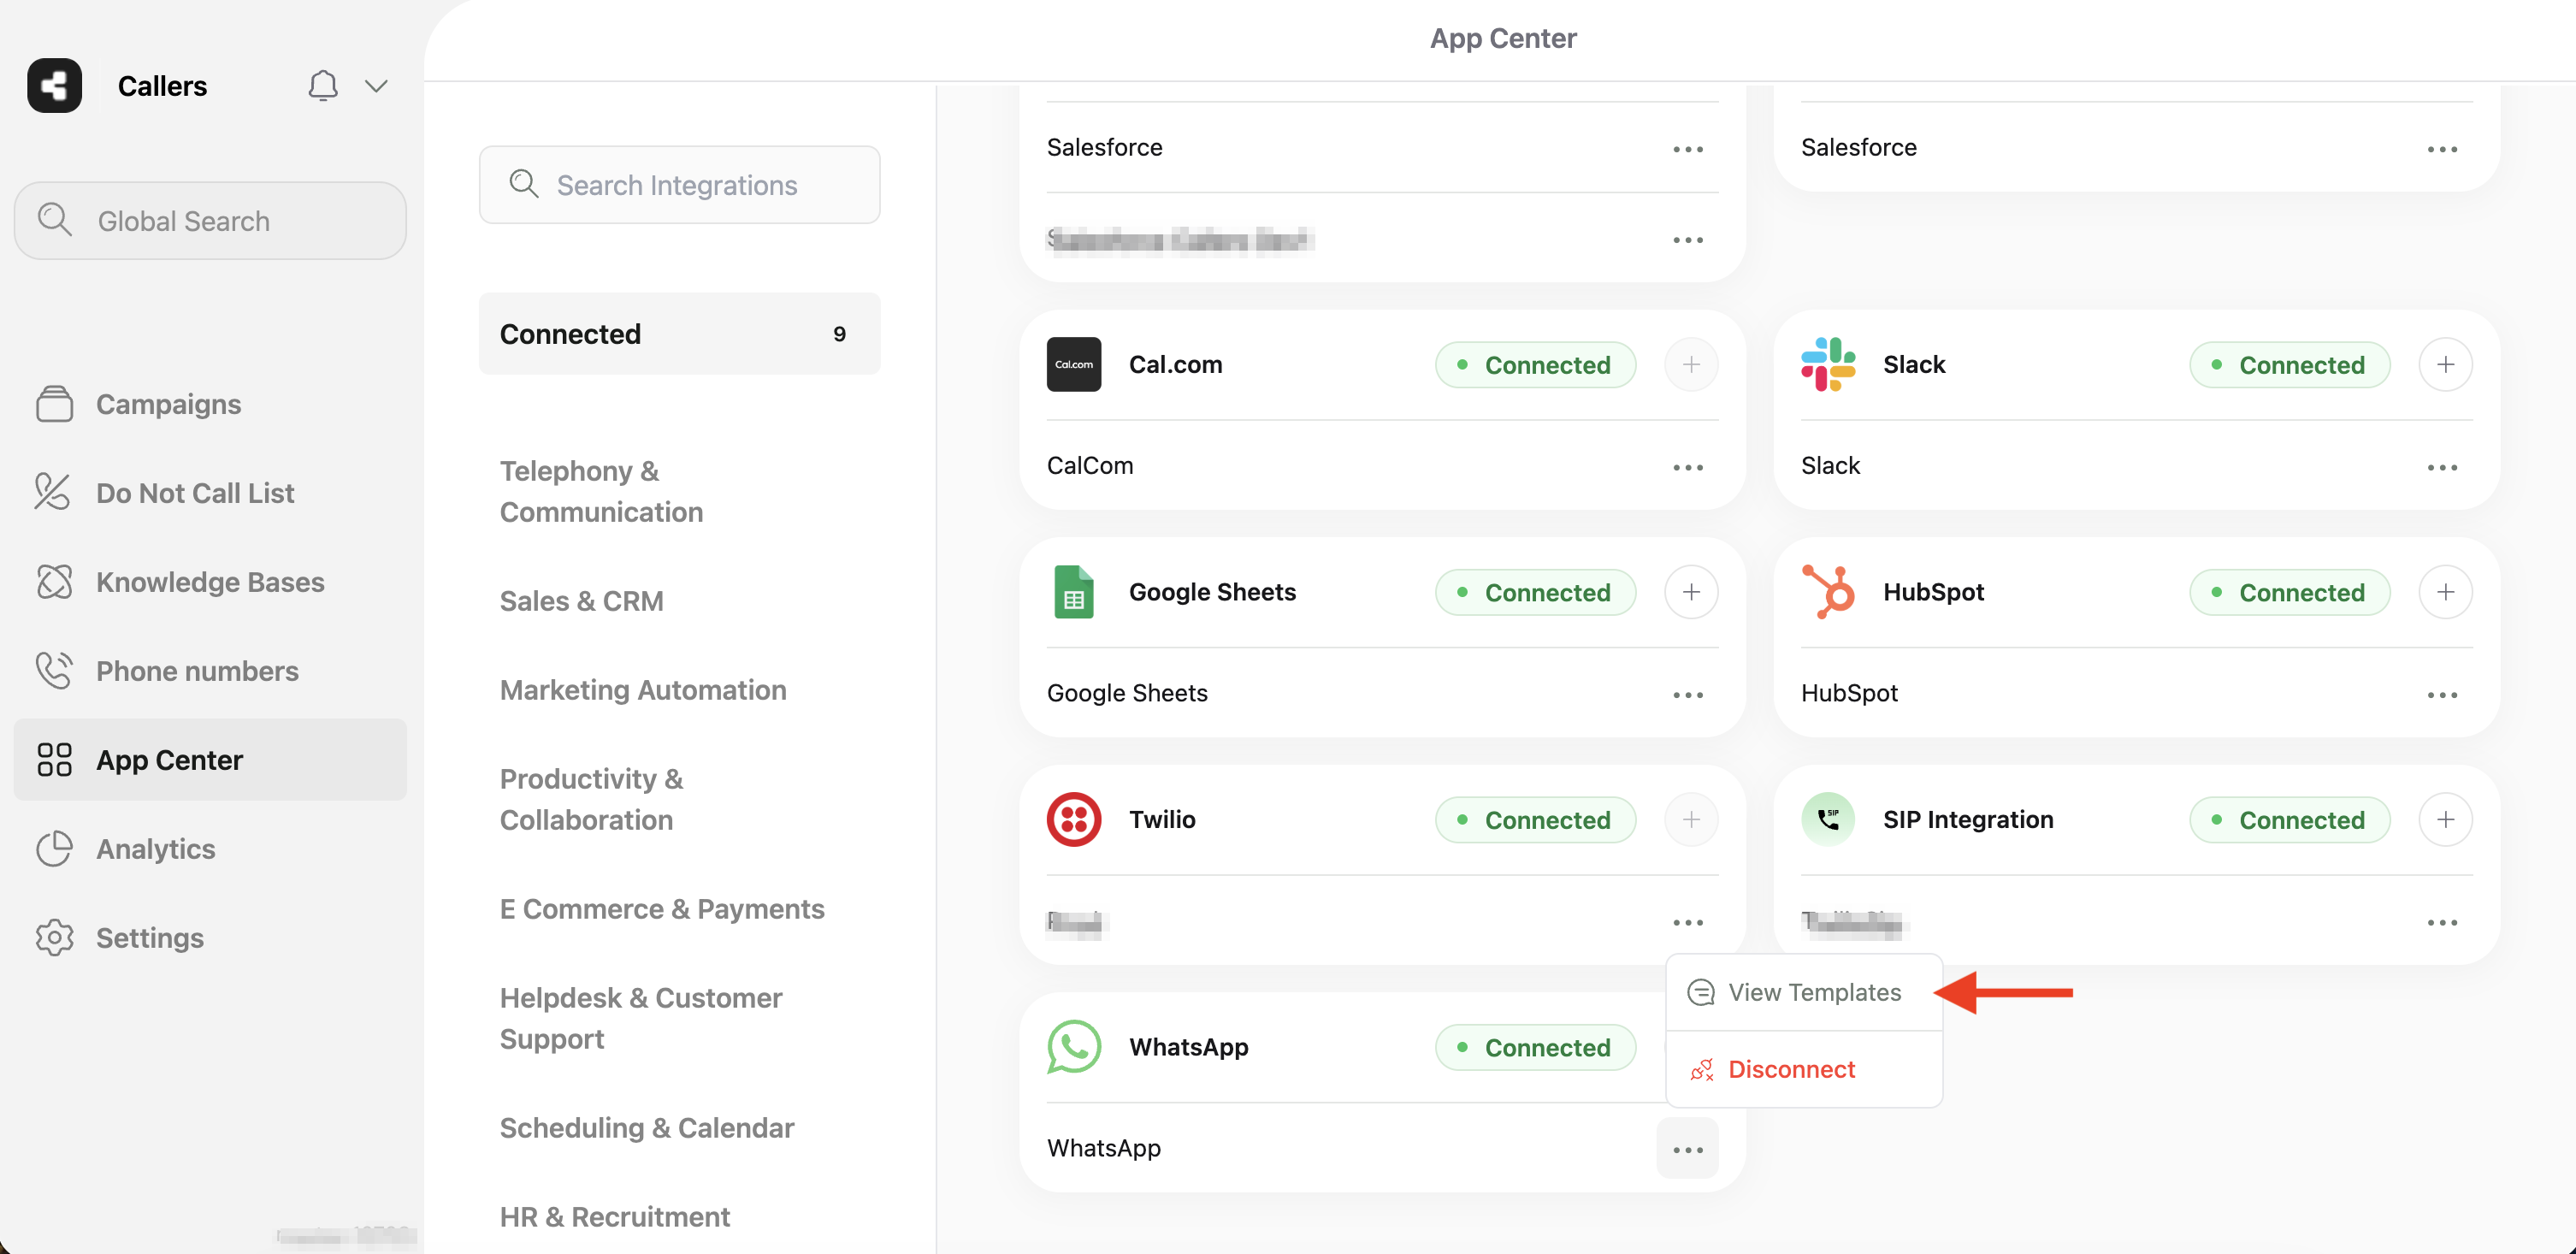2576x1254 pixels.
Task: Click the Cal.com app logo
Action: pyautogui.click(x=1074, y=364)
